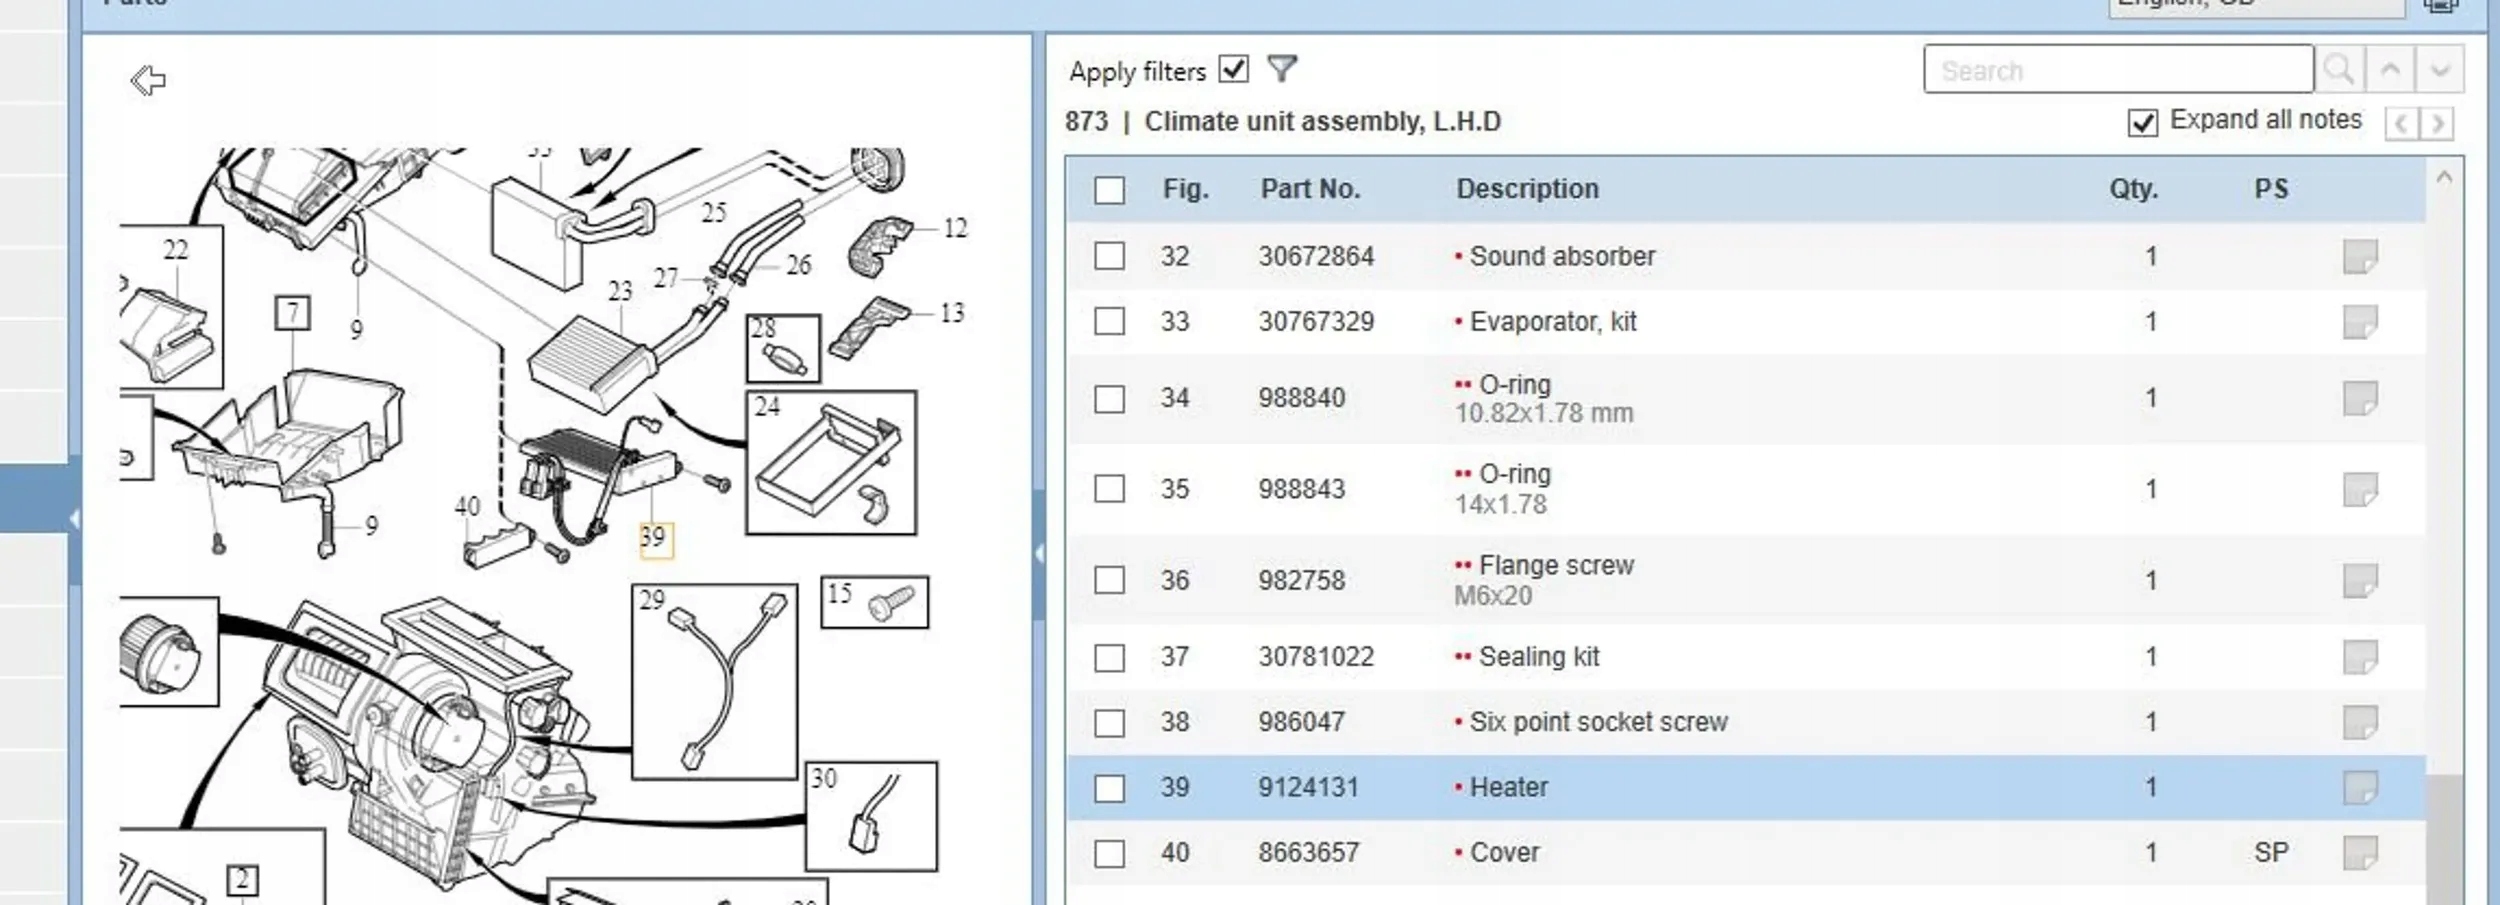This screenshot has height=905, width=2500.
Task: Open note icon for Flange screw row
Action: pos(2360,581)
